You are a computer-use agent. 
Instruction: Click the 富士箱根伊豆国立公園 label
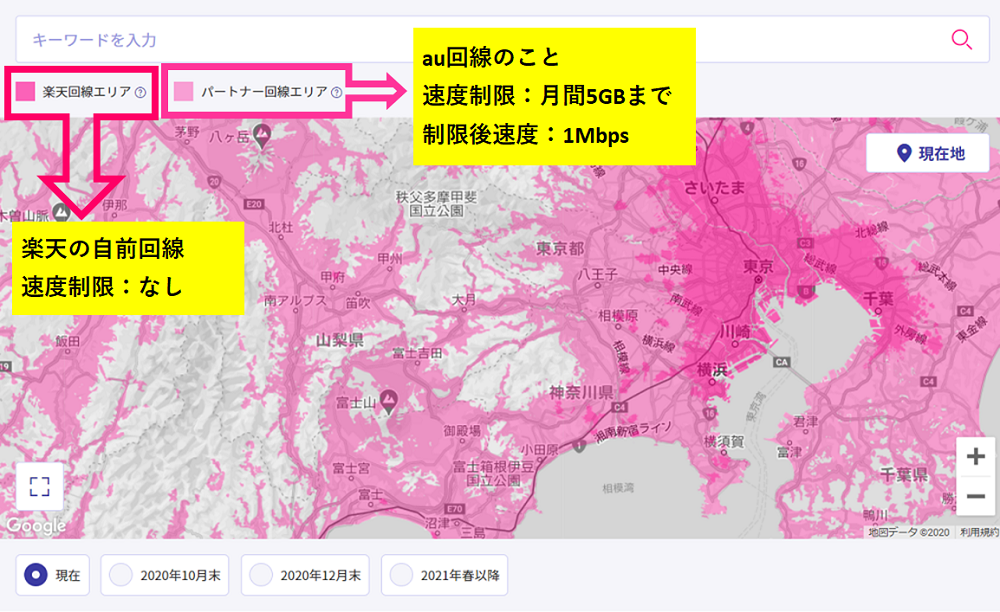click(494, 474)
